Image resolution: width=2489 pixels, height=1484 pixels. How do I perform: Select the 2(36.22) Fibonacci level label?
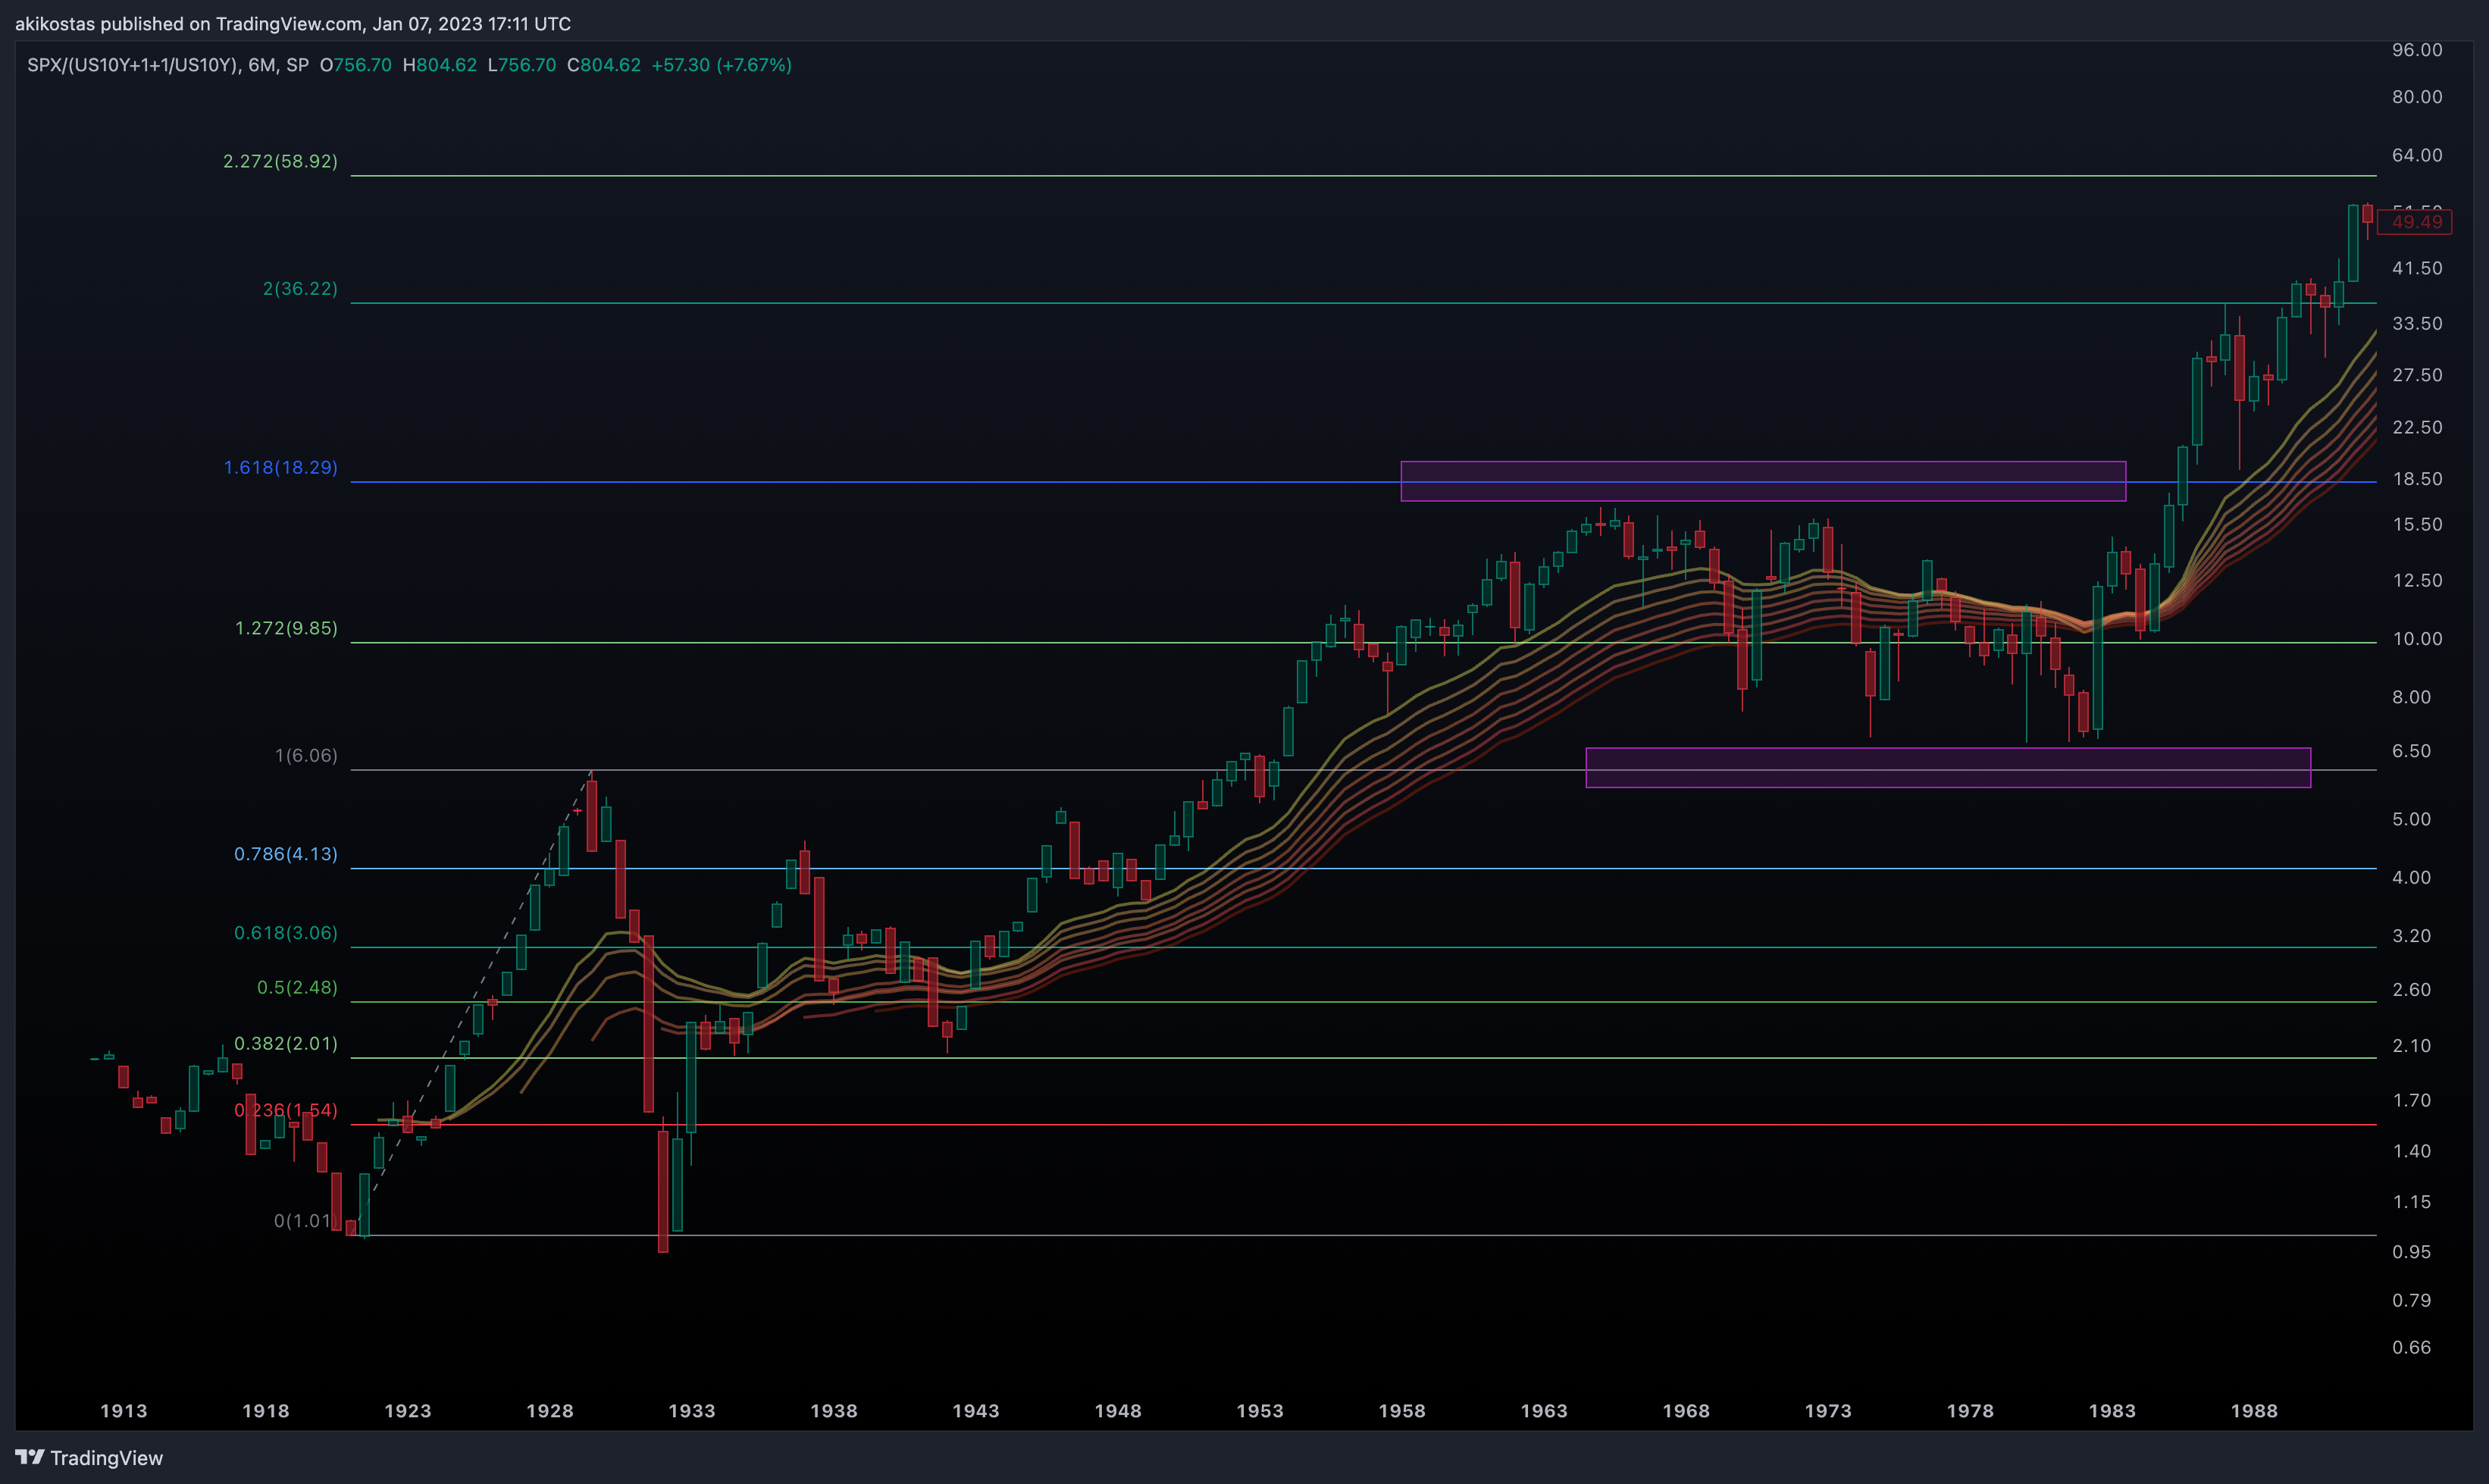pos(300,289)
